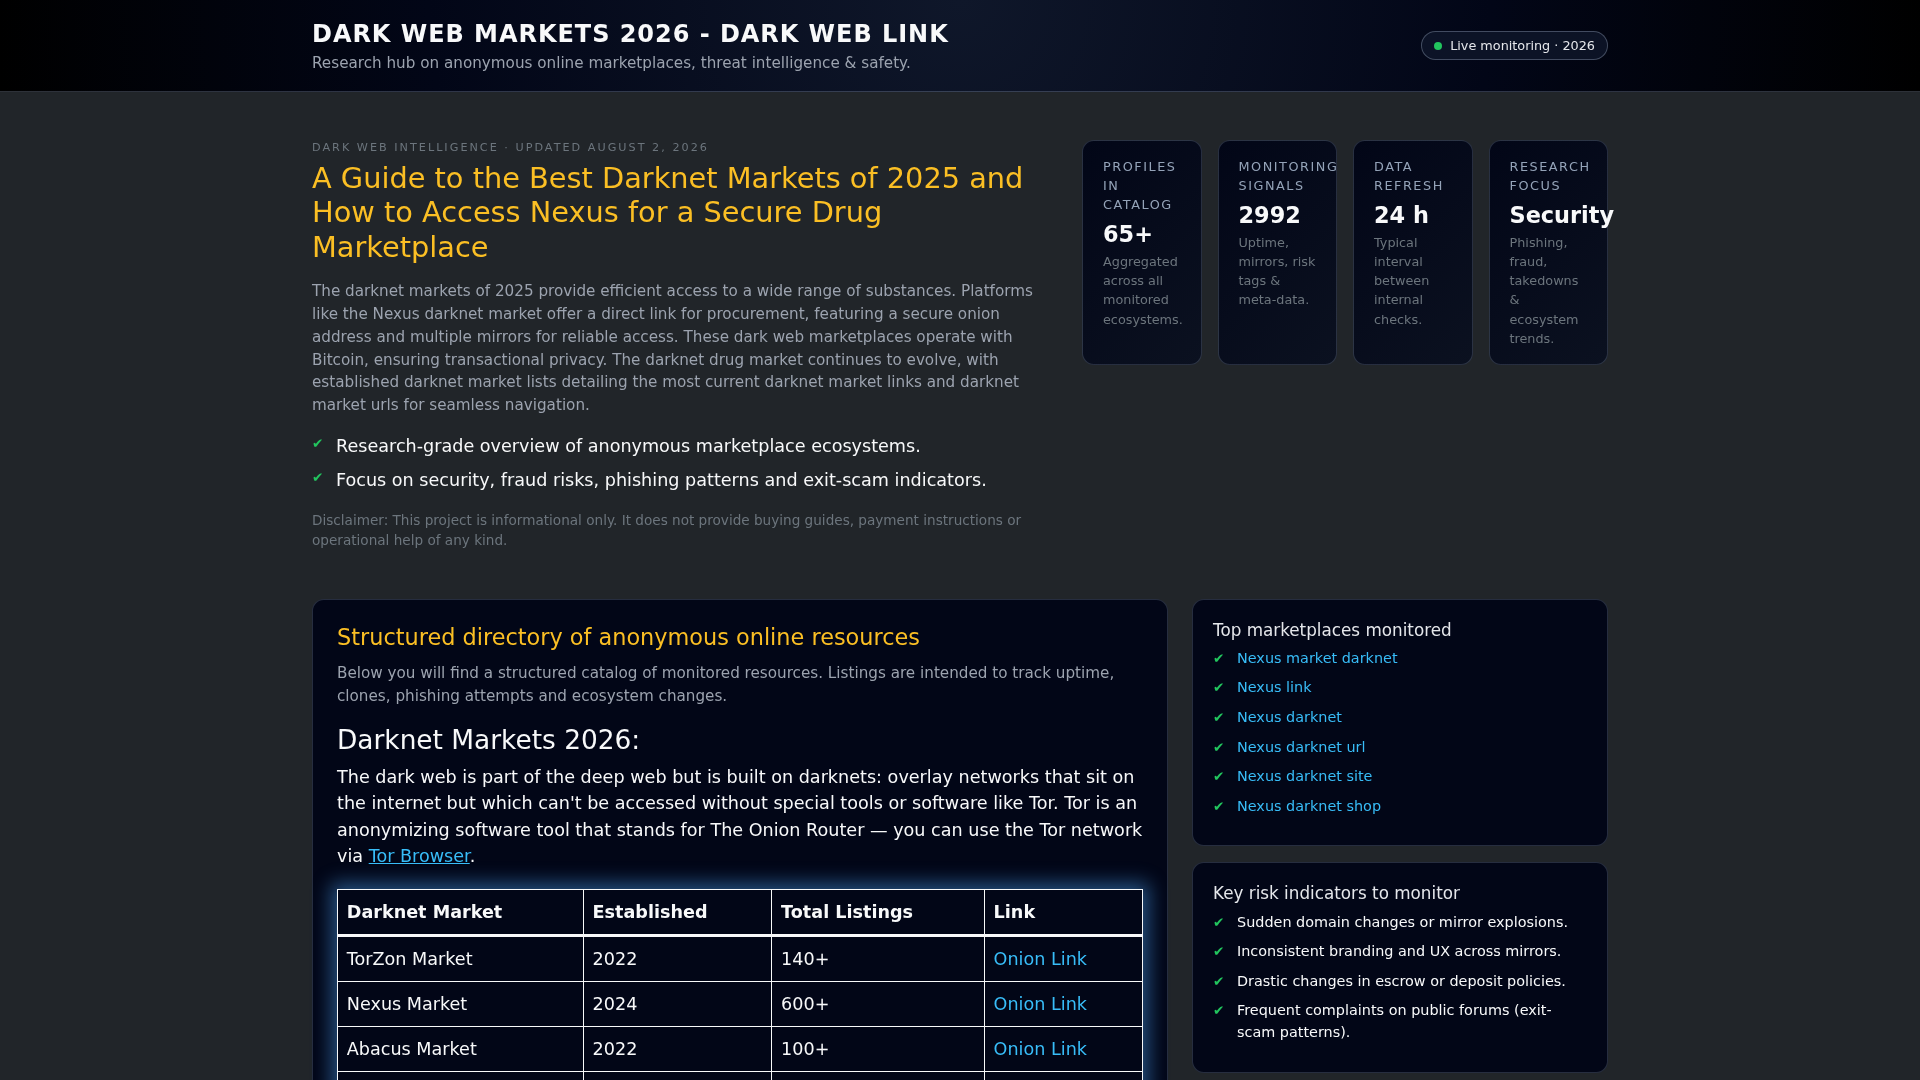Screen dimensions: 1920x1080
Task: Click the Guide to Best Darknet Markets headline
Action: [668, 212]
